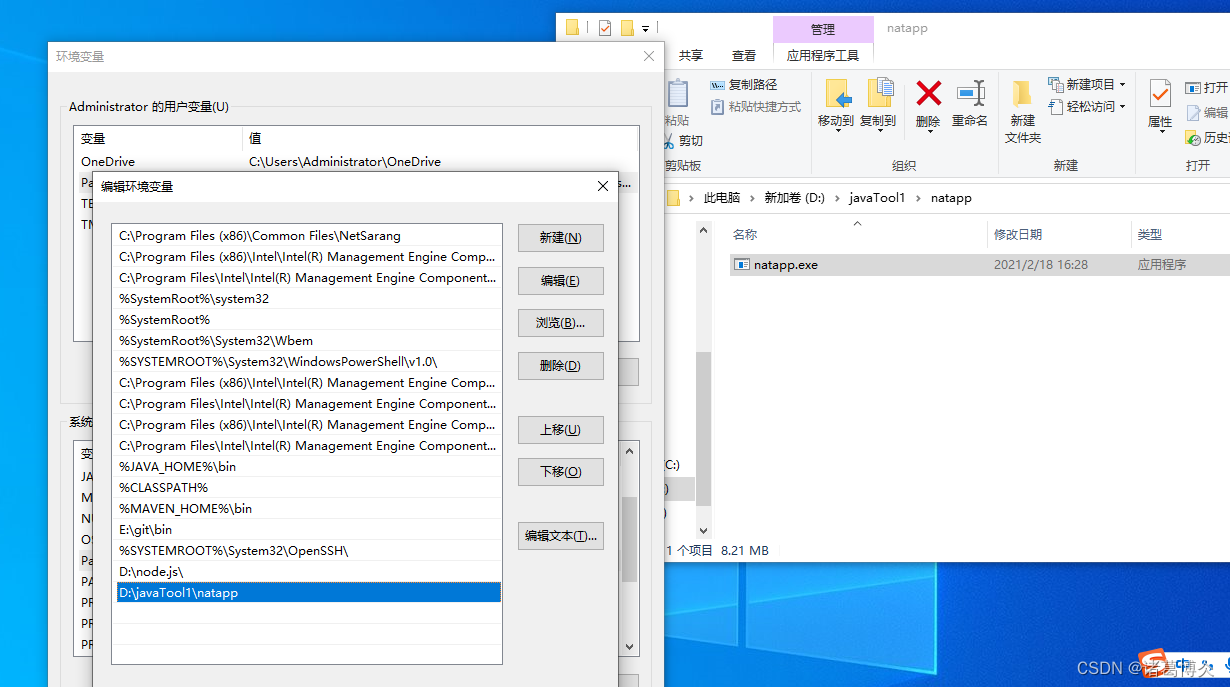Click the Move Up (上移(U)) button
1230x687 pixels.
tap(560, 430)
